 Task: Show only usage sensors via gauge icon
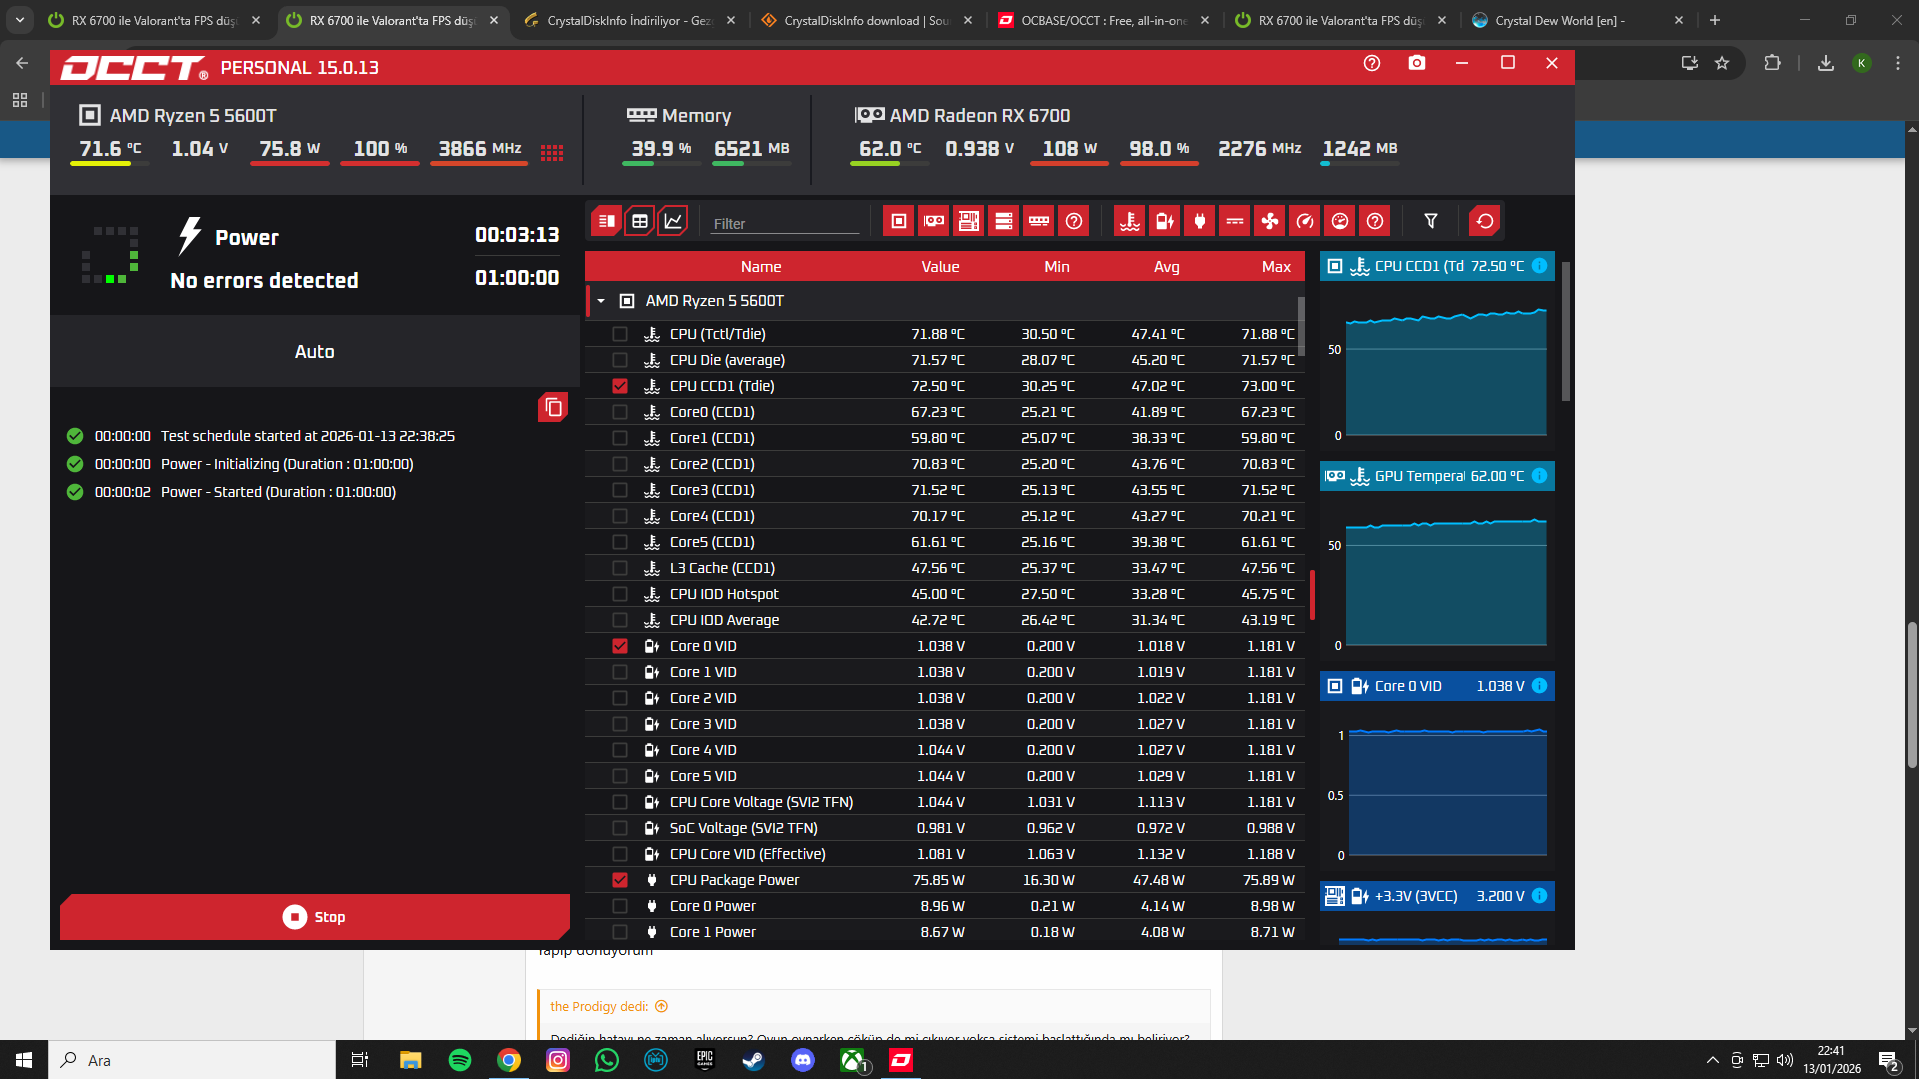1340,221
